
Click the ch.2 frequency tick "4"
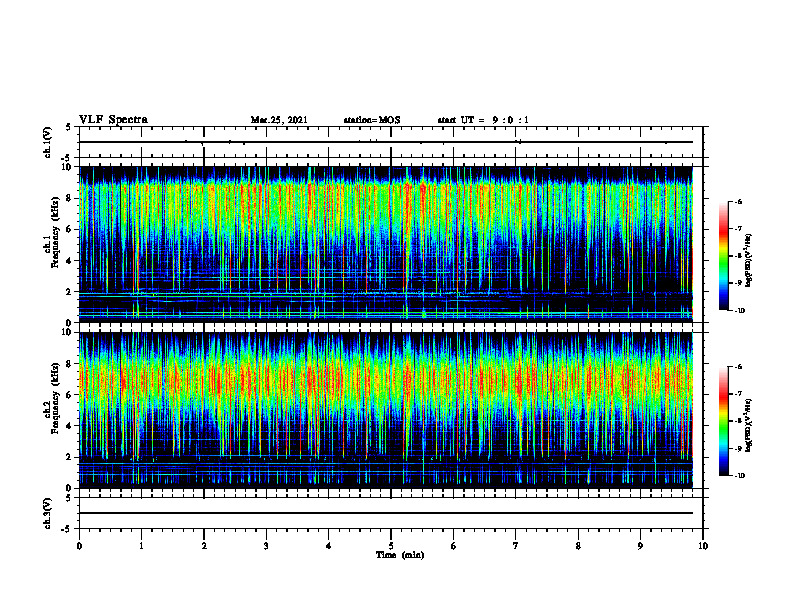(69, 426)
